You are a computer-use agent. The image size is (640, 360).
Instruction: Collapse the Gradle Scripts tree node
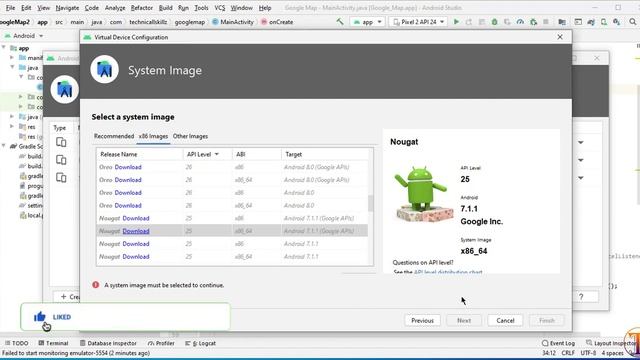[4, 146]
